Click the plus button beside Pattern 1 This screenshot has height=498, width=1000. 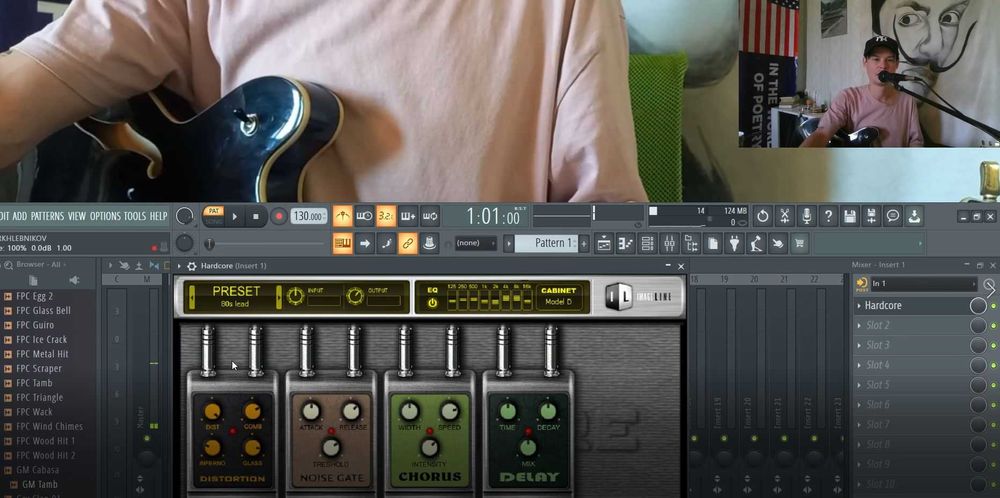[x=584, y=243]
